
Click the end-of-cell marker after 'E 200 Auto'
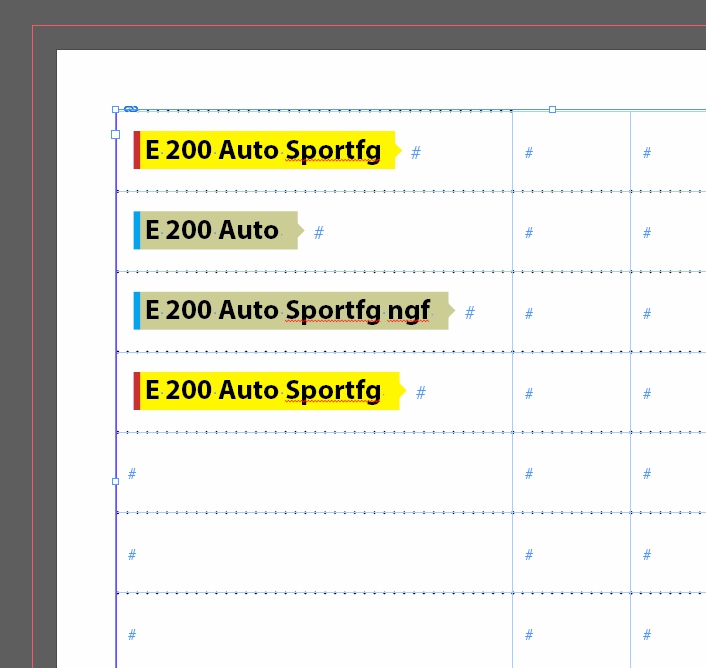pyautogui.click(x=319, y=233)
